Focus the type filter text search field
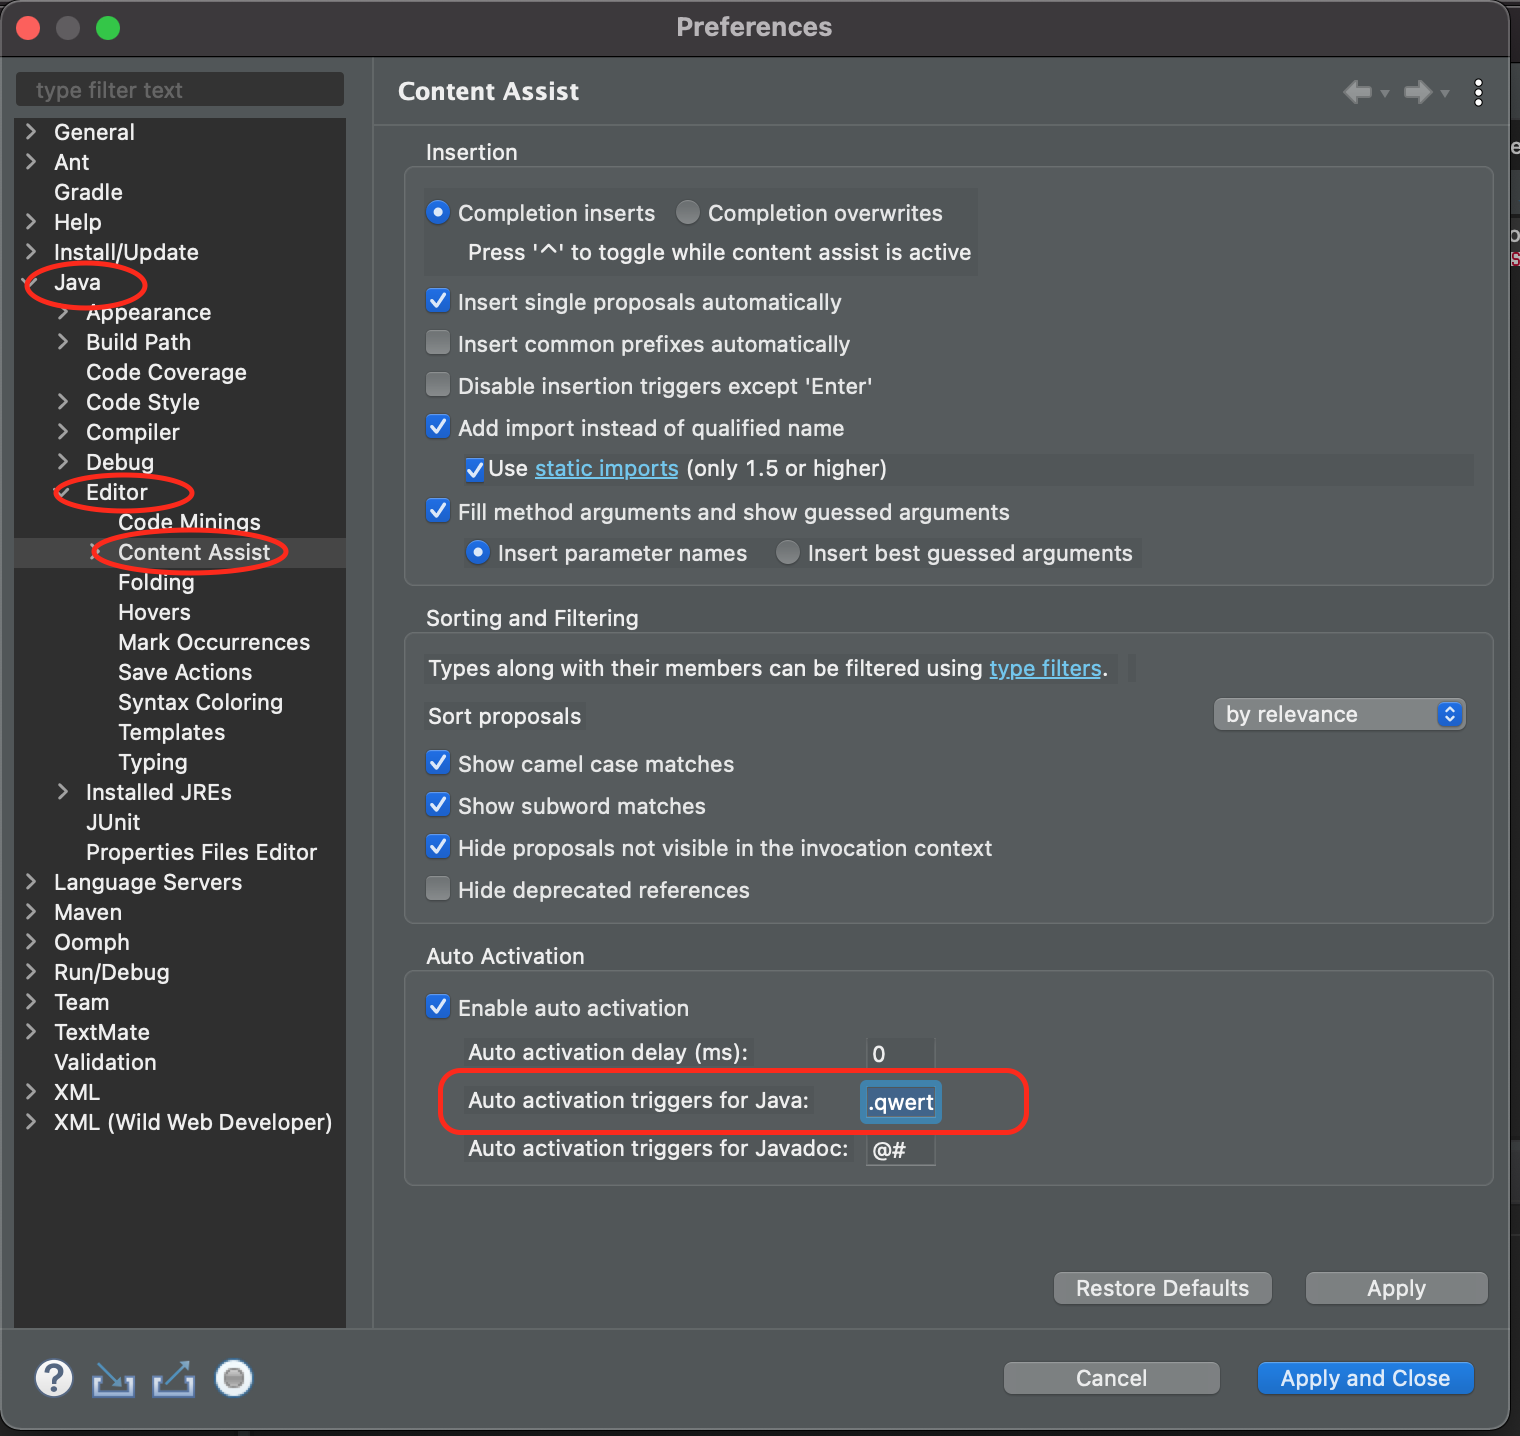 coord(180,90)
